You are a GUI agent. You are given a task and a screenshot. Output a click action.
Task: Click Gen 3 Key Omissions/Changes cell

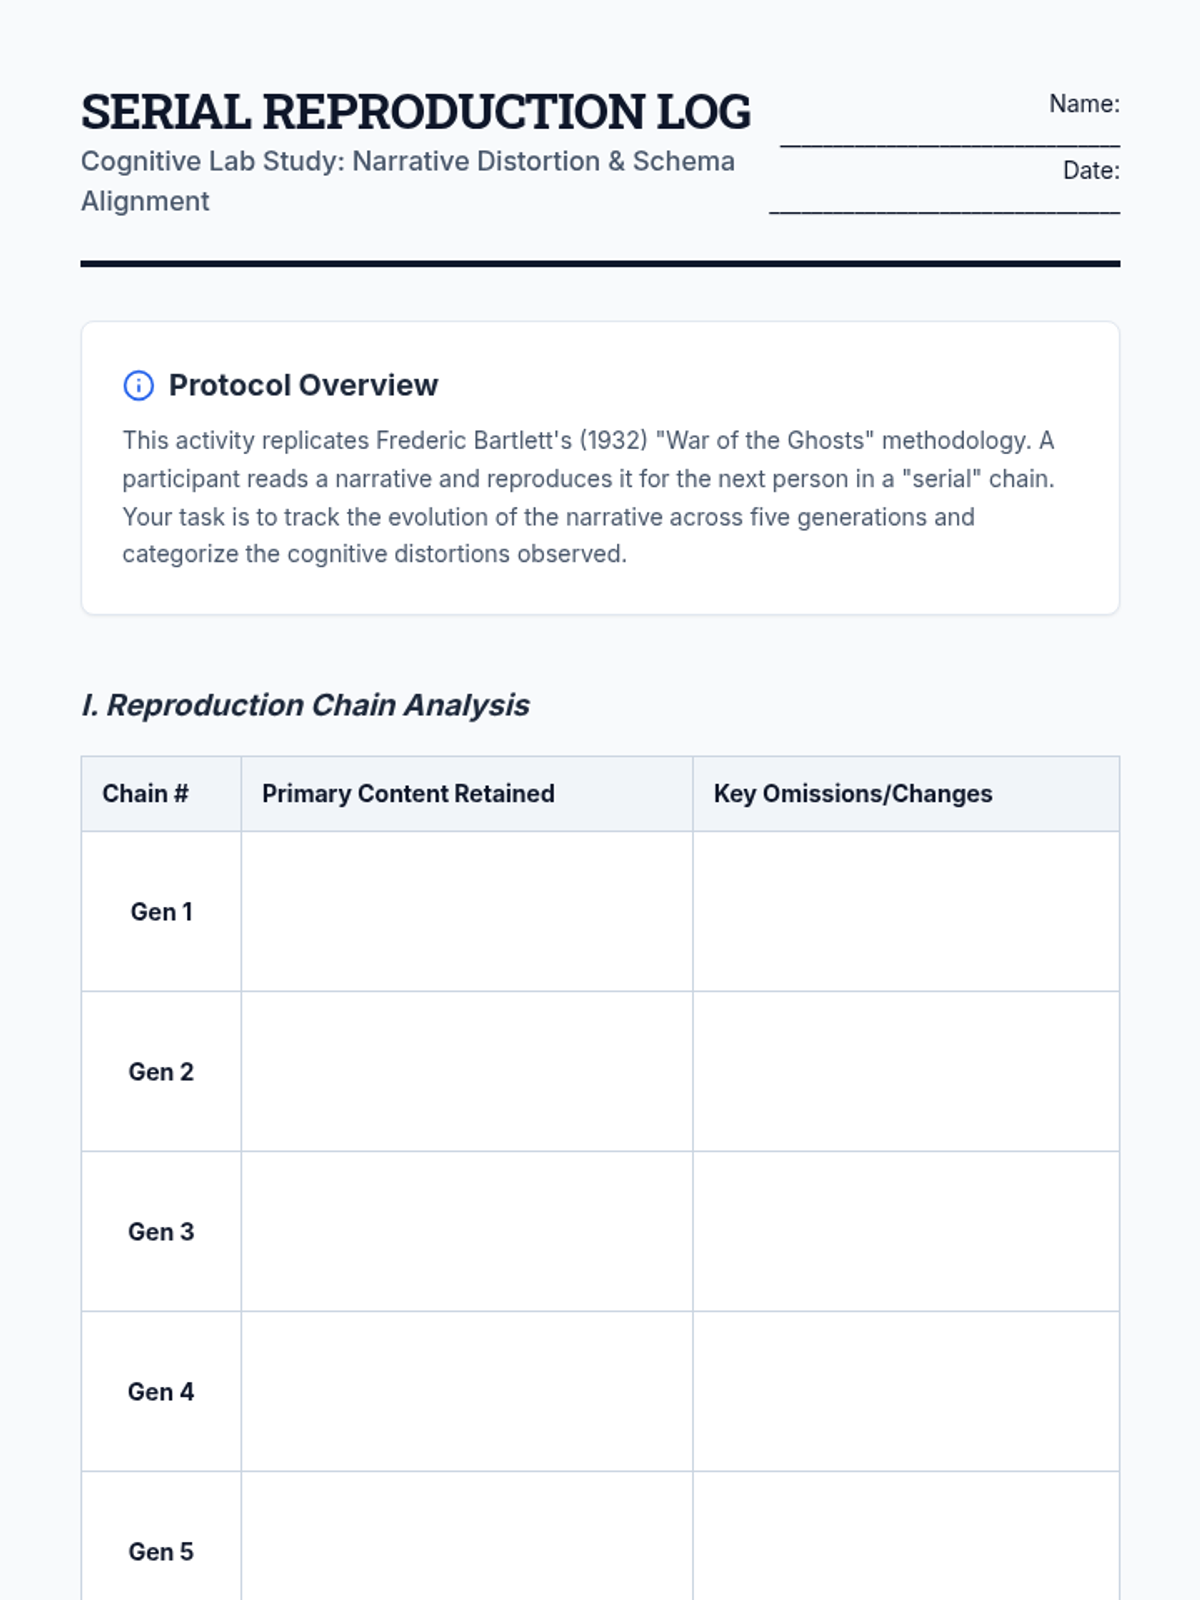coord(906,1232)
